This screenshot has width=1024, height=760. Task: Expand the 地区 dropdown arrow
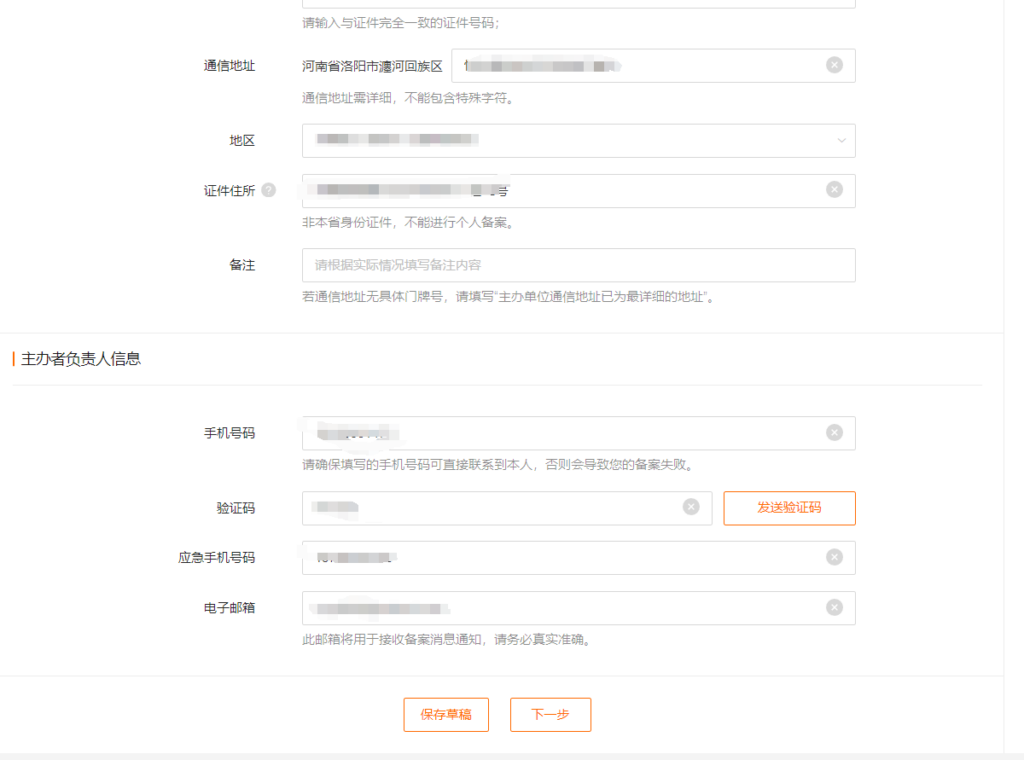(x=841, y=141)
